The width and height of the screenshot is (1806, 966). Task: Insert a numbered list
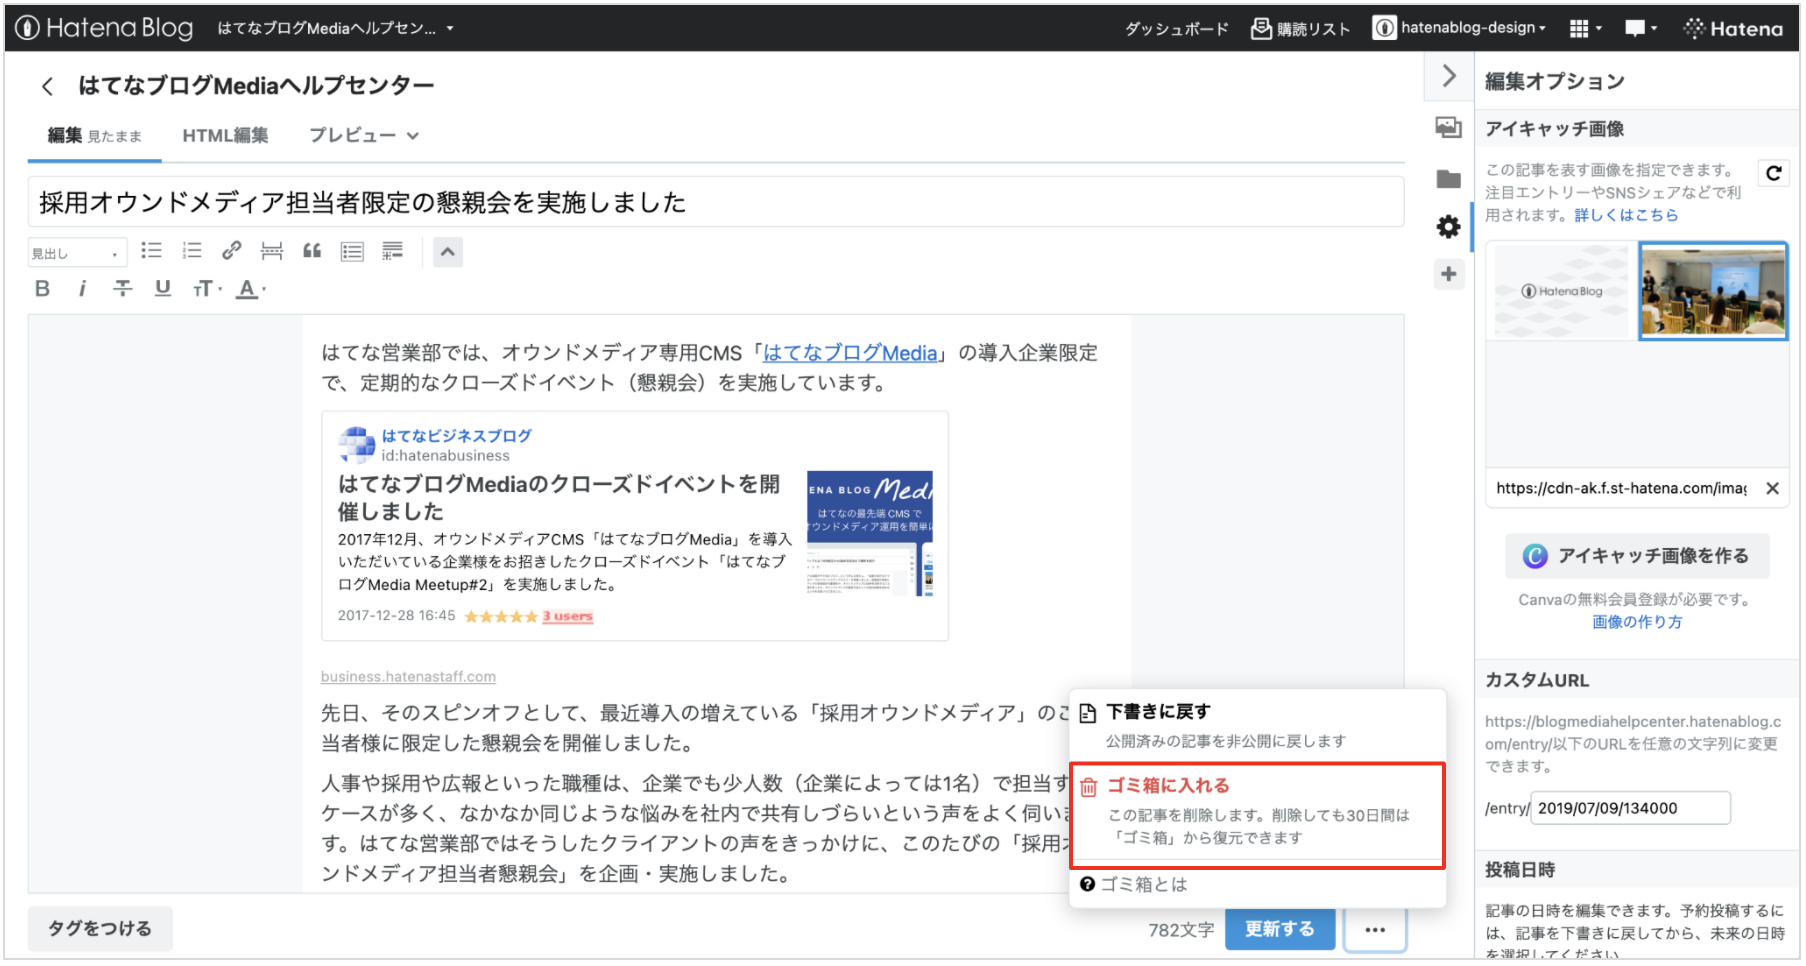192,251
